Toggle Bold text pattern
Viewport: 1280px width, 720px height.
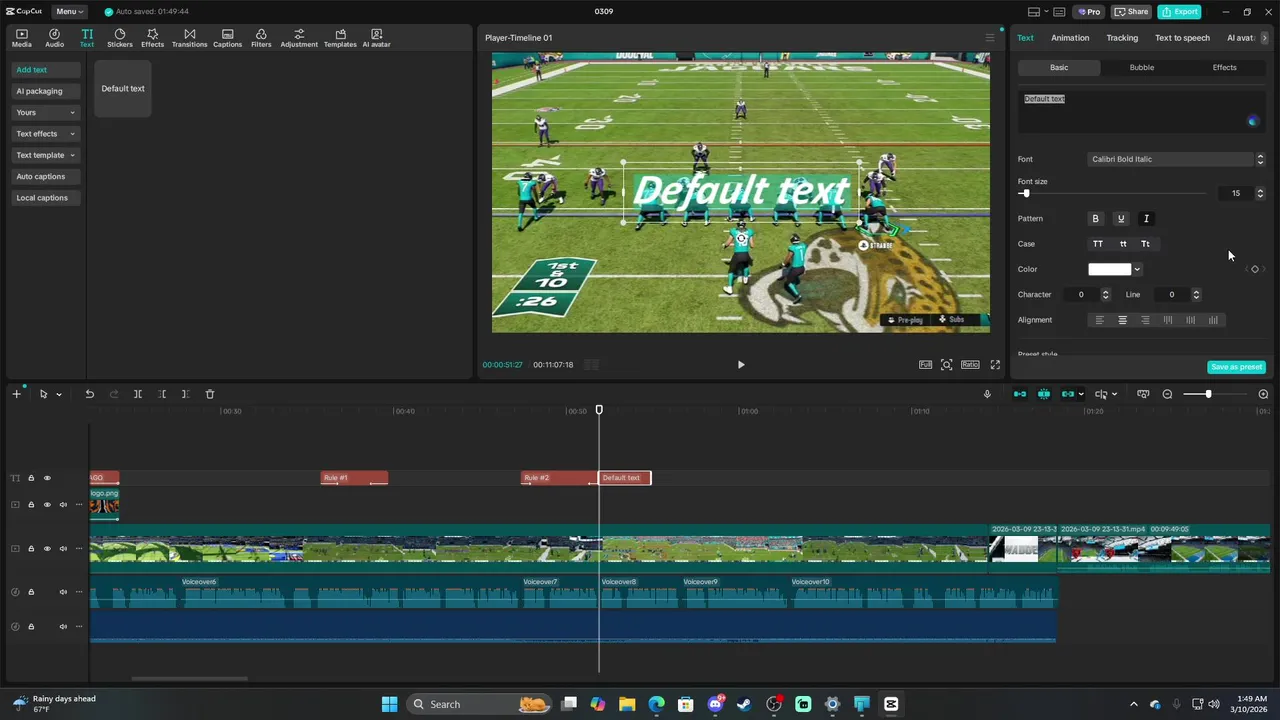pos(1095,219)
